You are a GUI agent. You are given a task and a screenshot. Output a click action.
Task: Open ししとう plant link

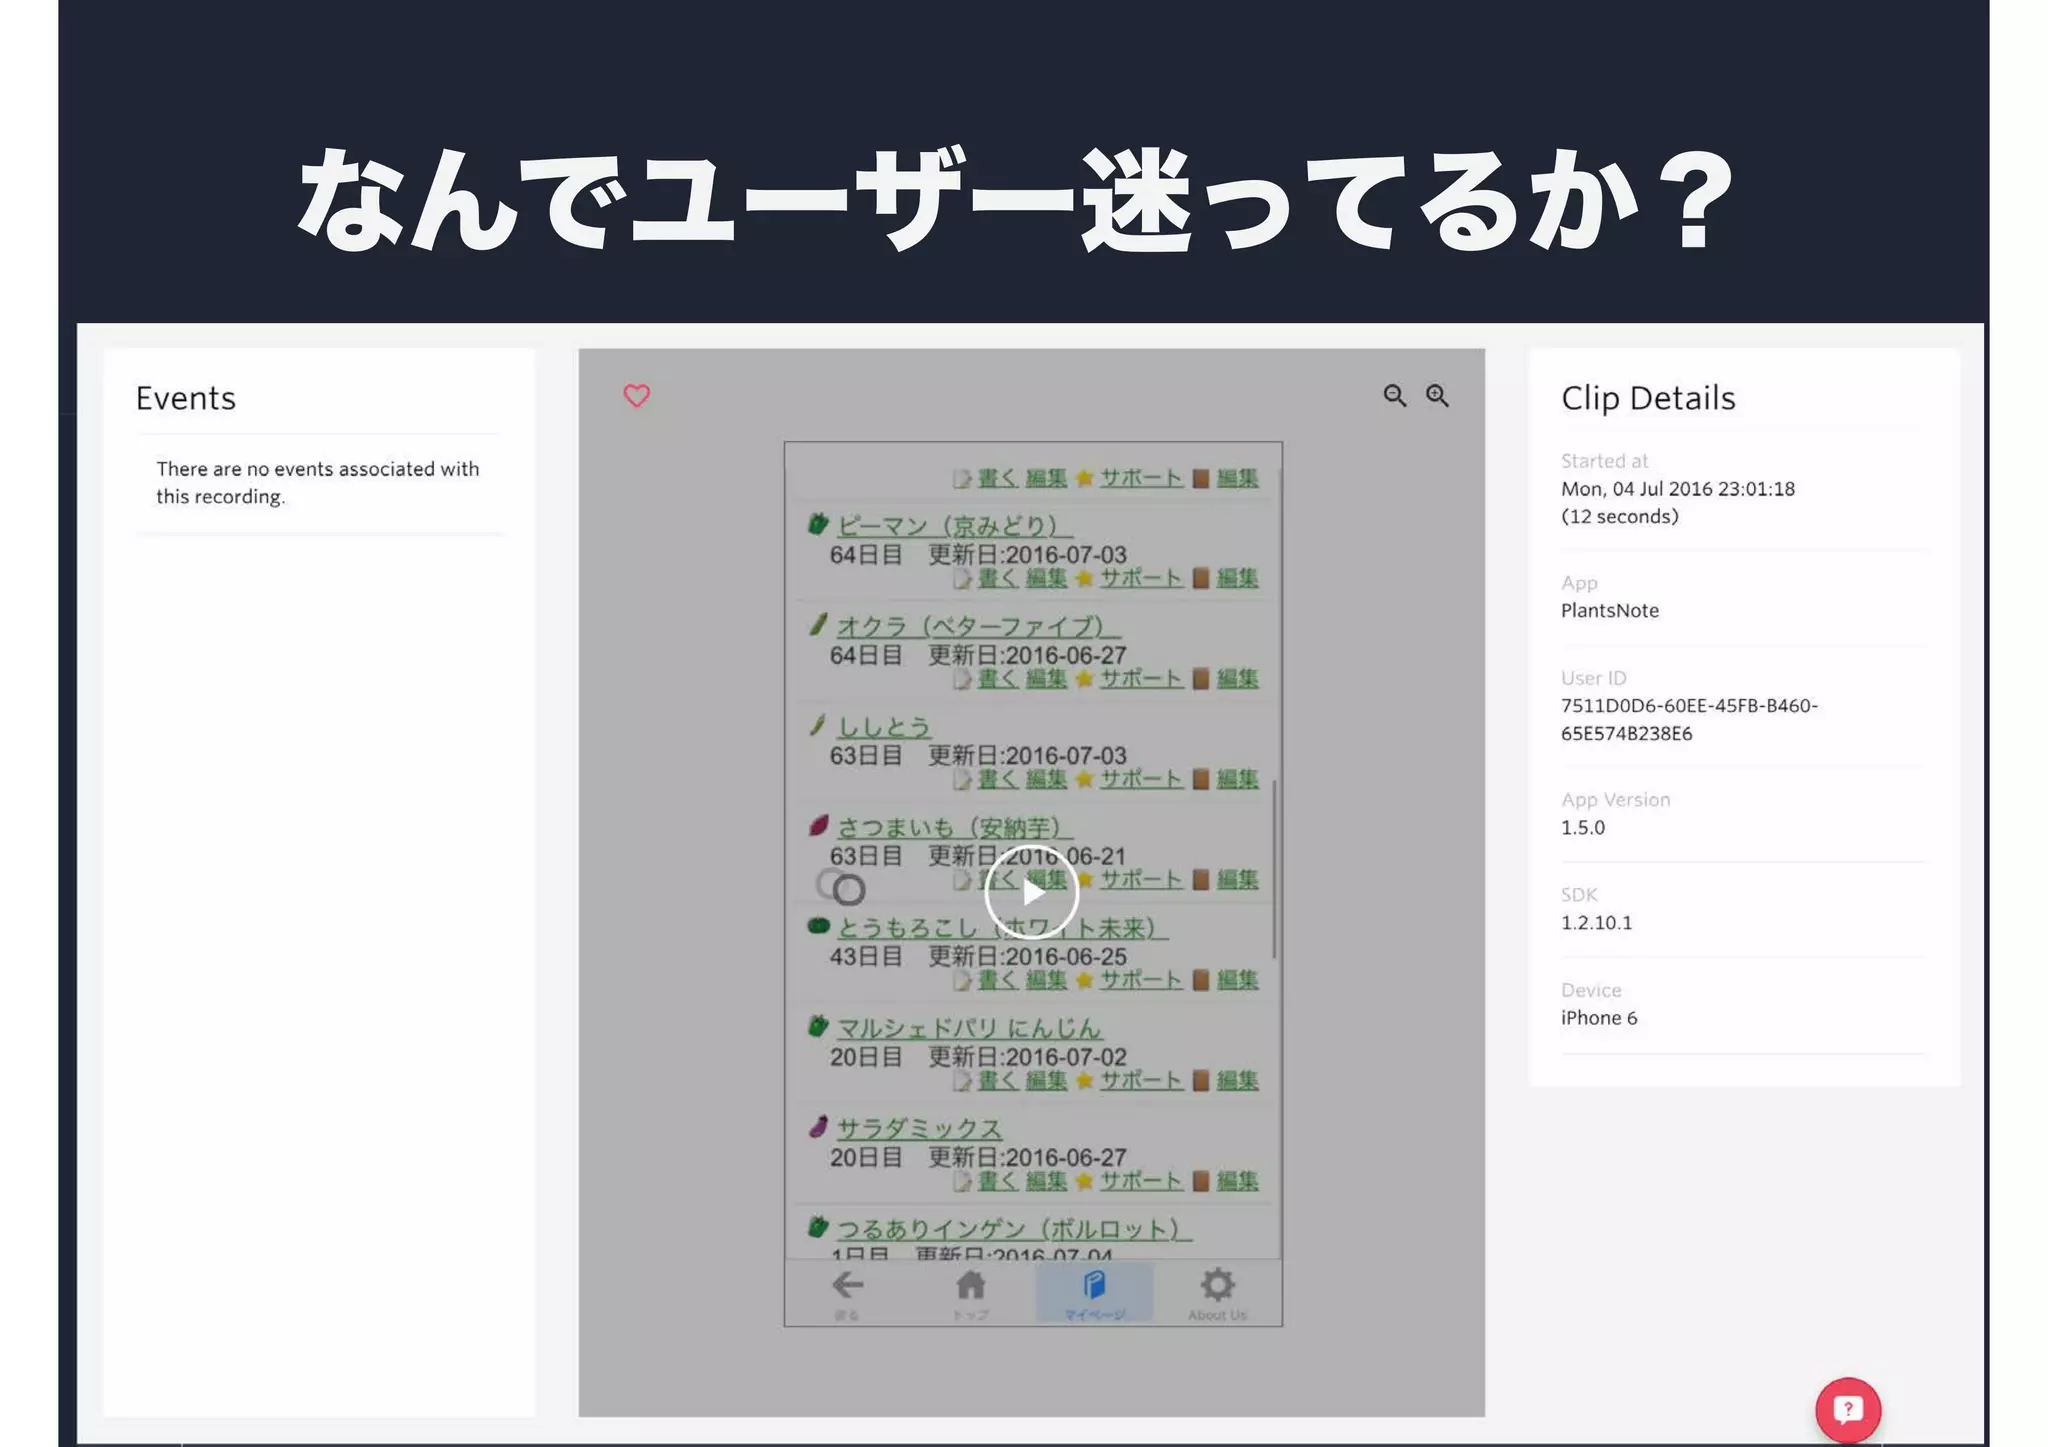884,727
